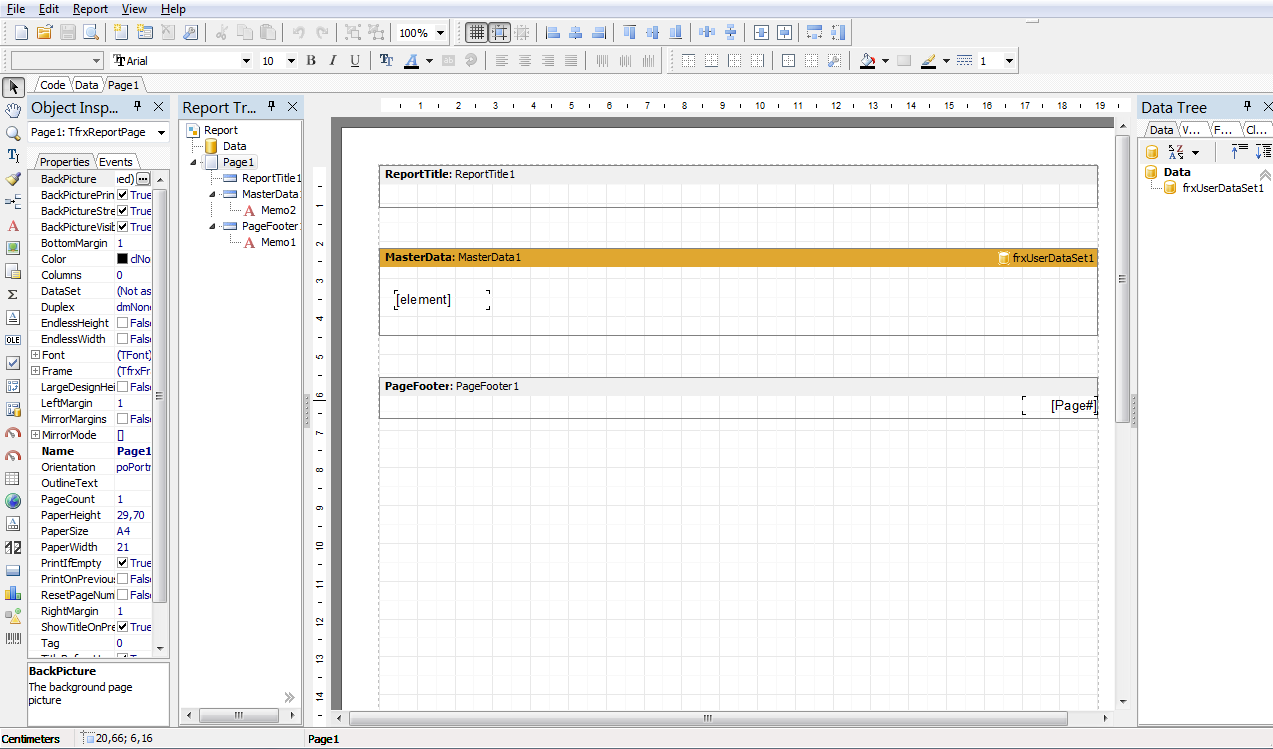Toggle Show grid button
The width and height of the screenshot is (1273, 749).
tap(477, 33)
